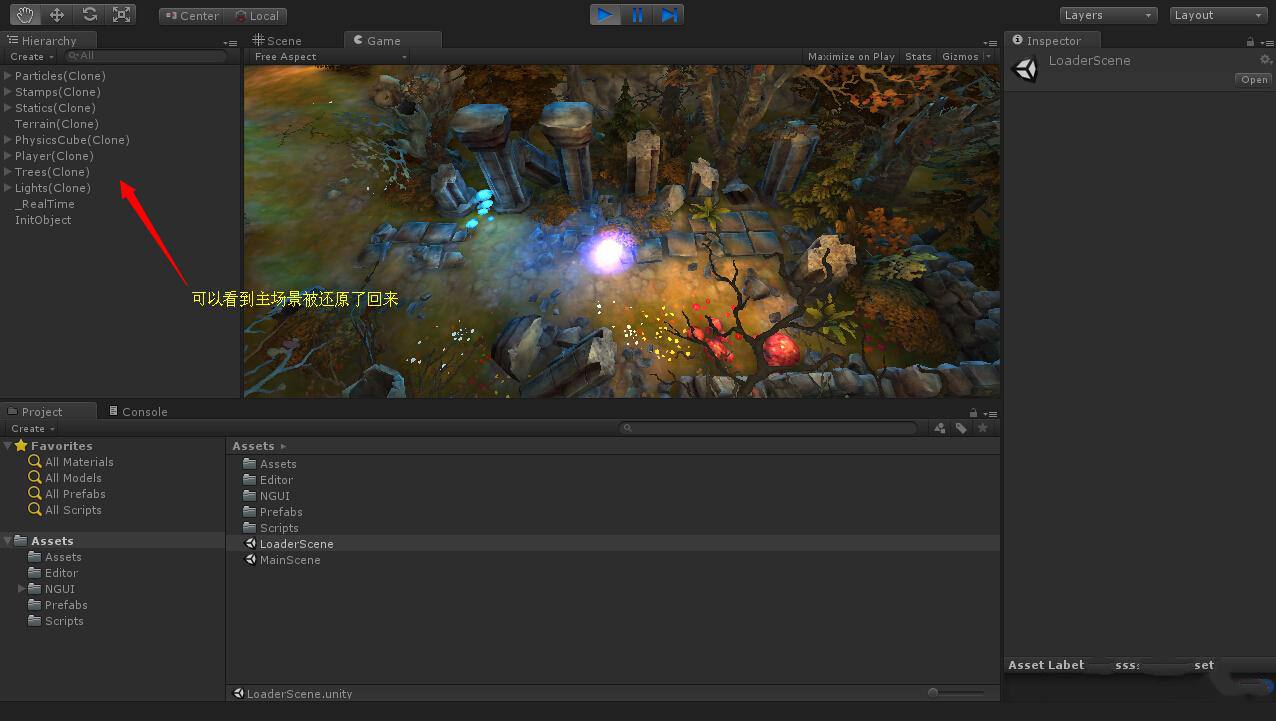Image resolution: width=1276 pixels, height=721 pixels.
Task: Pause the game playback
Action: (637, 14)
